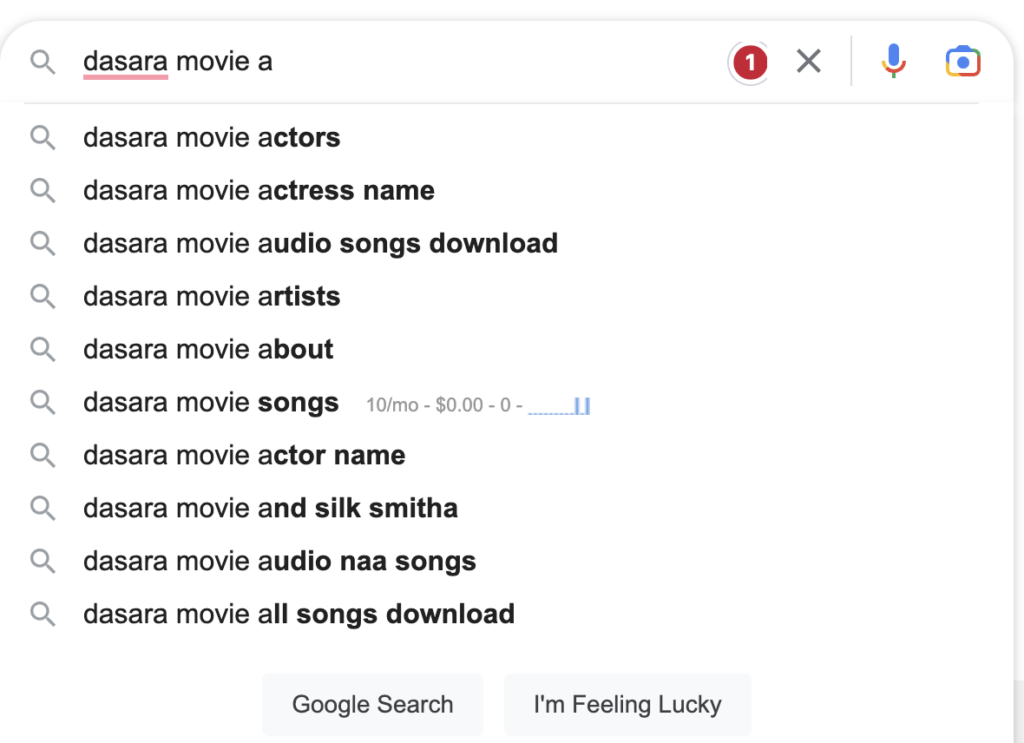Select suggestion 'dasara movie actors'
The width and height of the screenshot is (1024, 743).
pos(211,138)
